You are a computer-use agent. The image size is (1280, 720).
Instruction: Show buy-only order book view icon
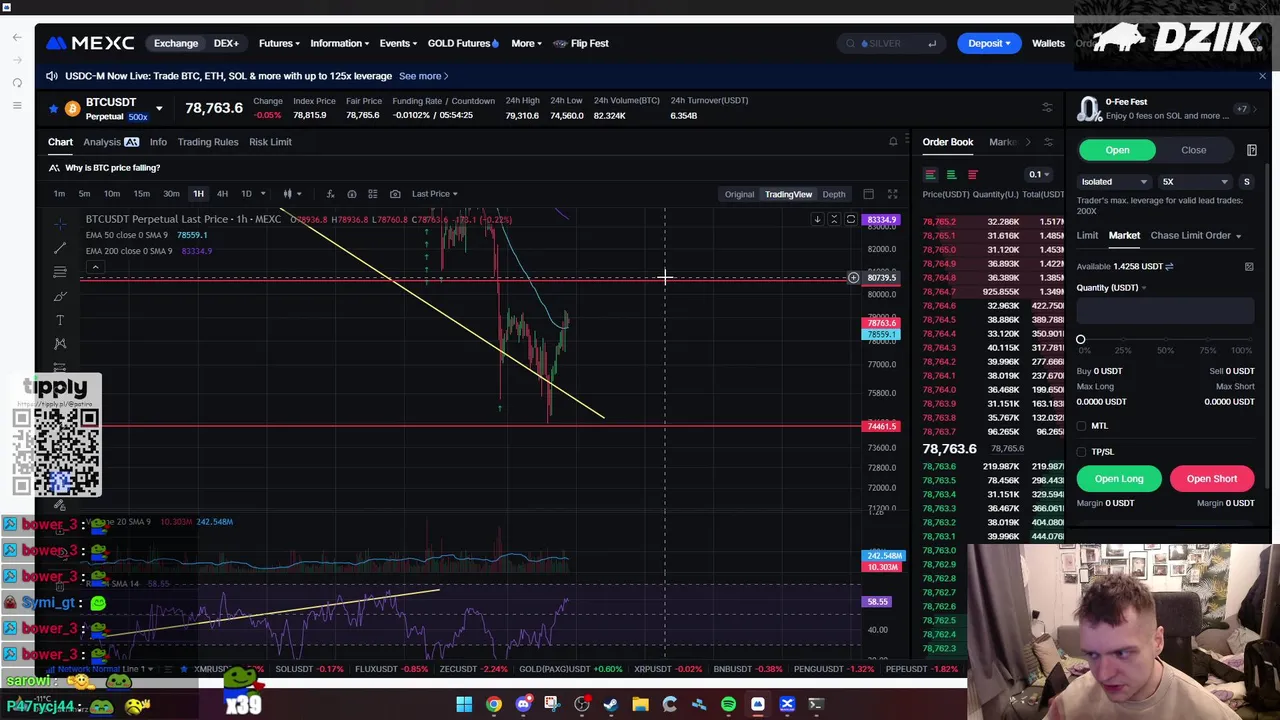(951, 175)
